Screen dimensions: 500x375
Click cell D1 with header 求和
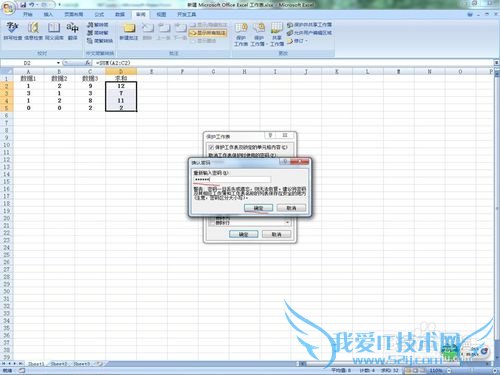[121, 79]
